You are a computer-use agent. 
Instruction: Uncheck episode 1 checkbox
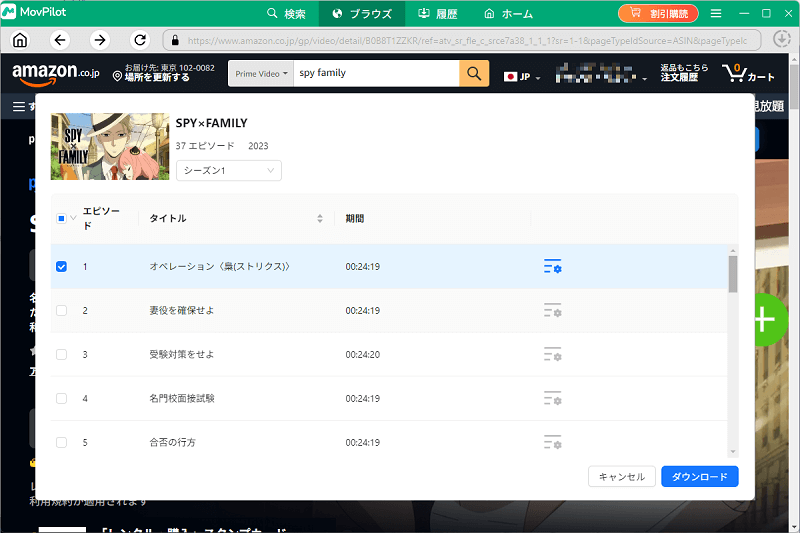[x=61, y=266]
